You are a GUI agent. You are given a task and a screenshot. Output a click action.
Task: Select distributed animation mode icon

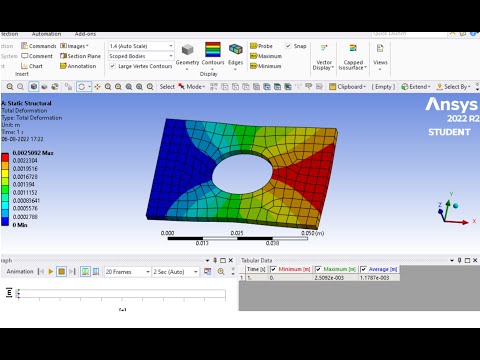pos(85,272)
